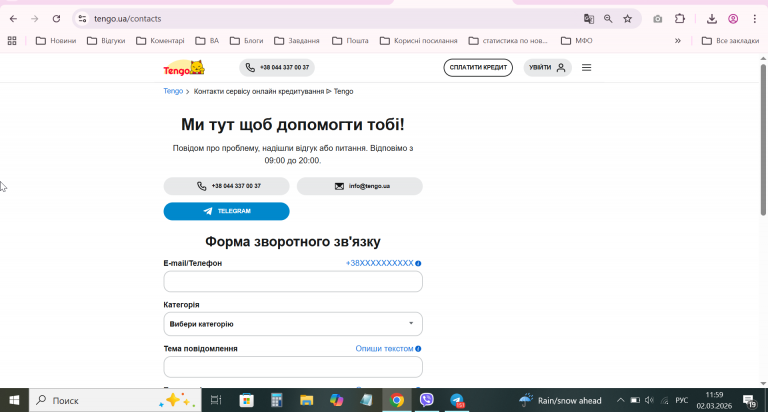This screenshot has height=412, width=768.
Task: Click the camera screenshot extension icon
Action: pos(657,19)
